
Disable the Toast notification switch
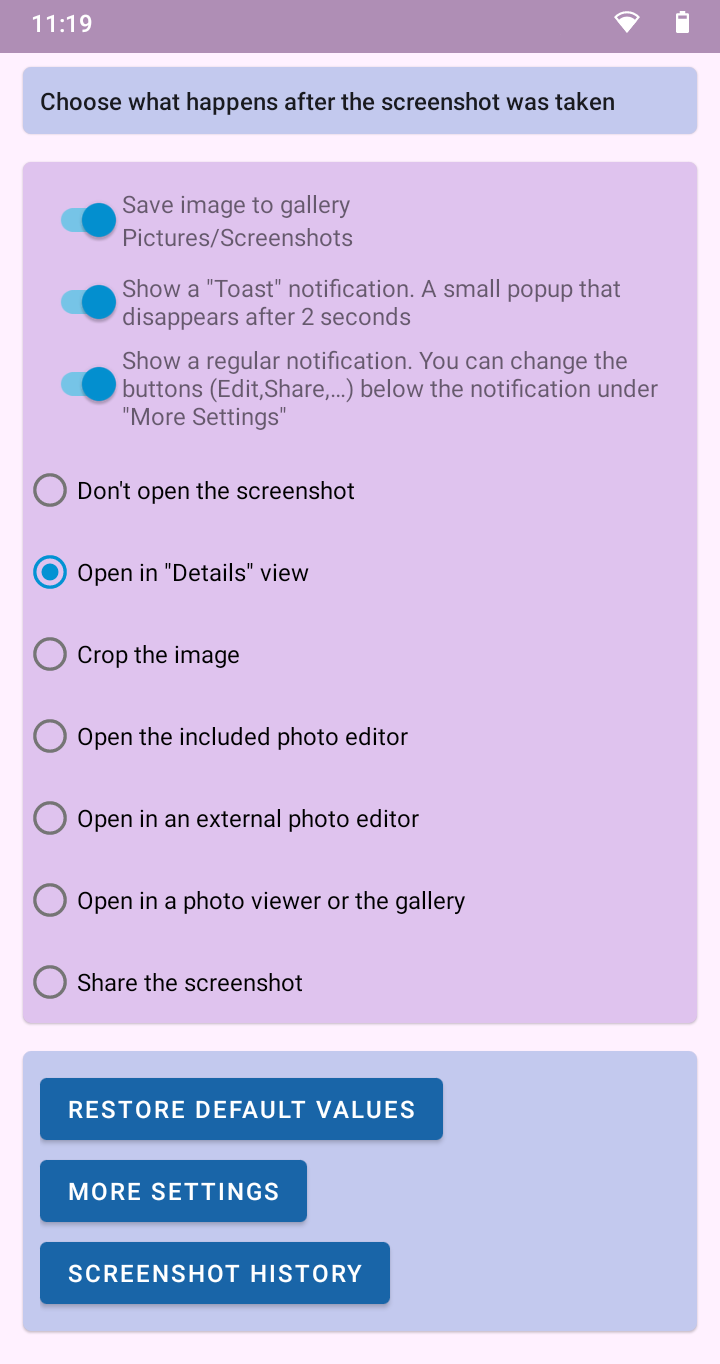88,302
